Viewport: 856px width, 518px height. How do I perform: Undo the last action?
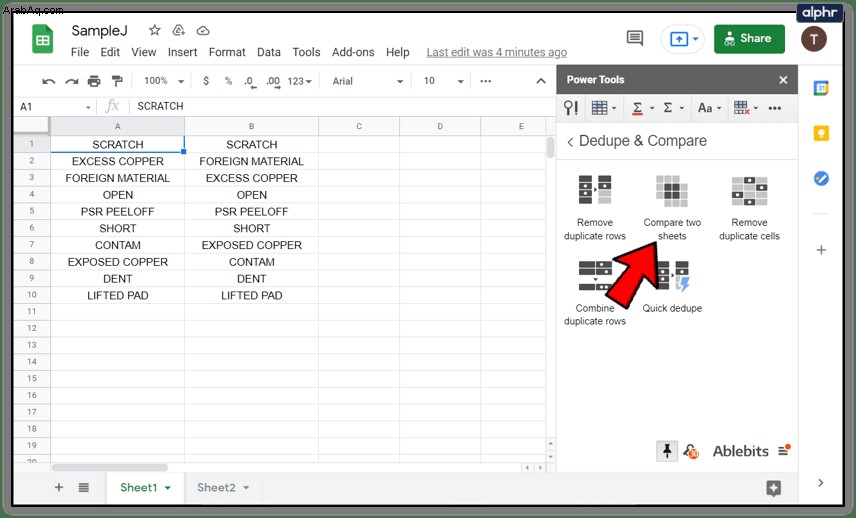tap(49, 81)
